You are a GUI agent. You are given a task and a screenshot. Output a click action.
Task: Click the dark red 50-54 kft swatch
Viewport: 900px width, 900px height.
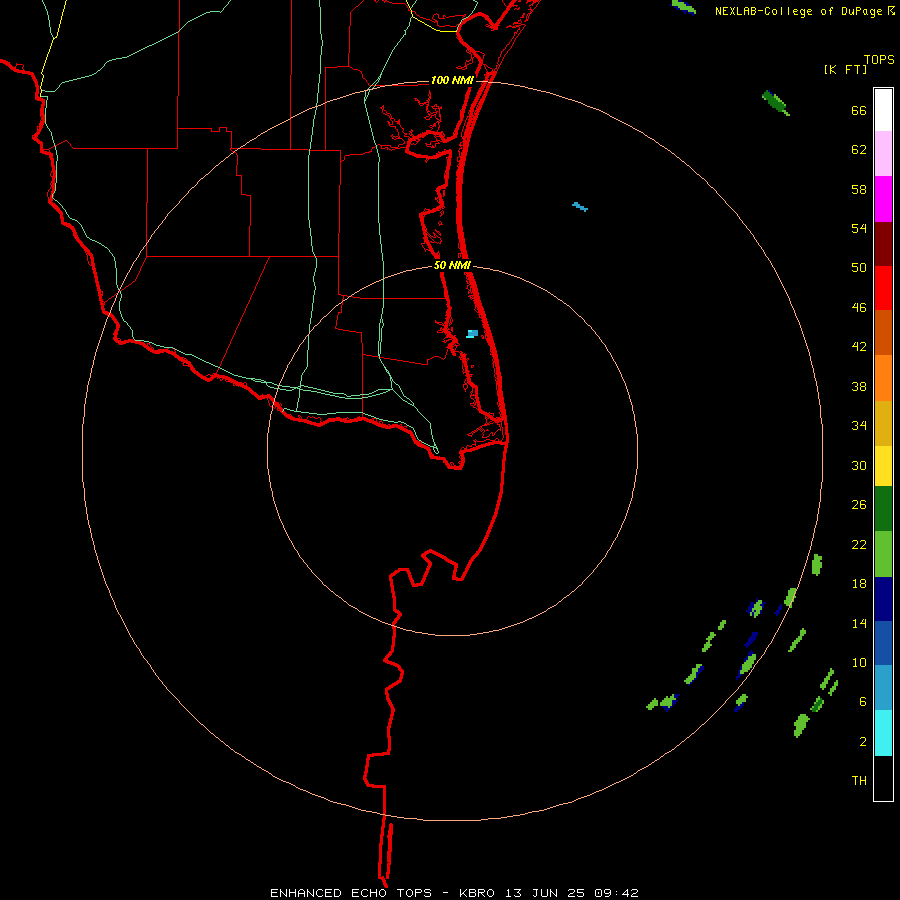pos(883,244)
